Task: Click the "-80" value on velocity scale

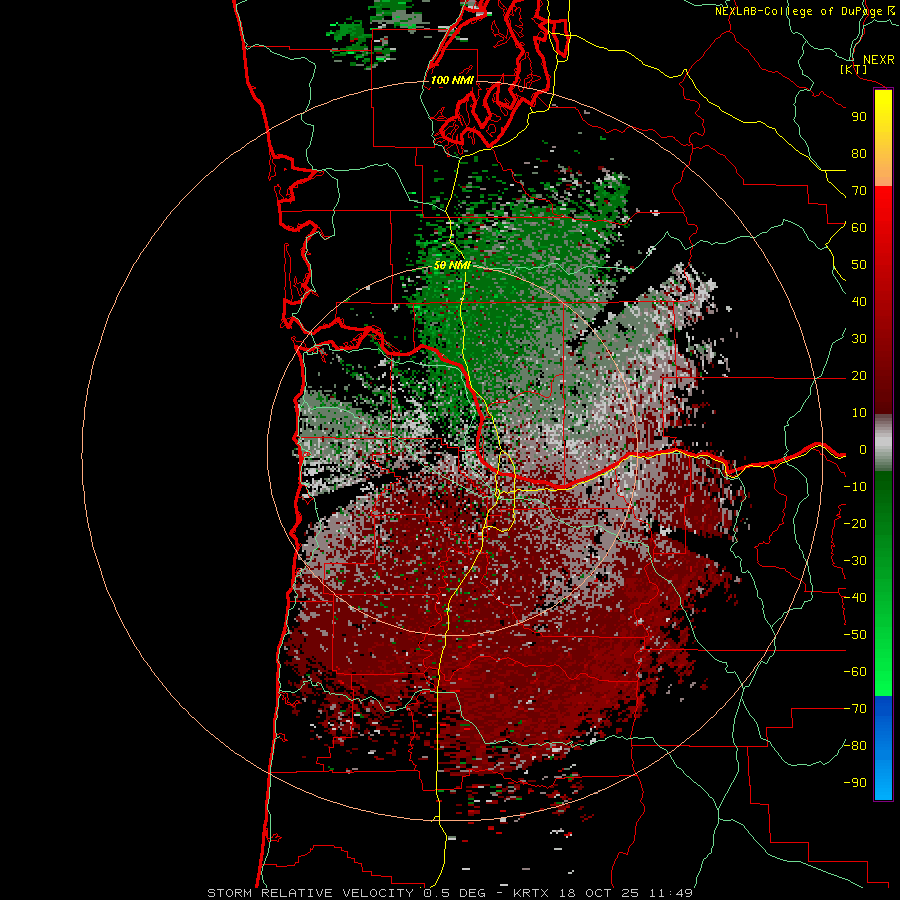Action: (855, 746)
